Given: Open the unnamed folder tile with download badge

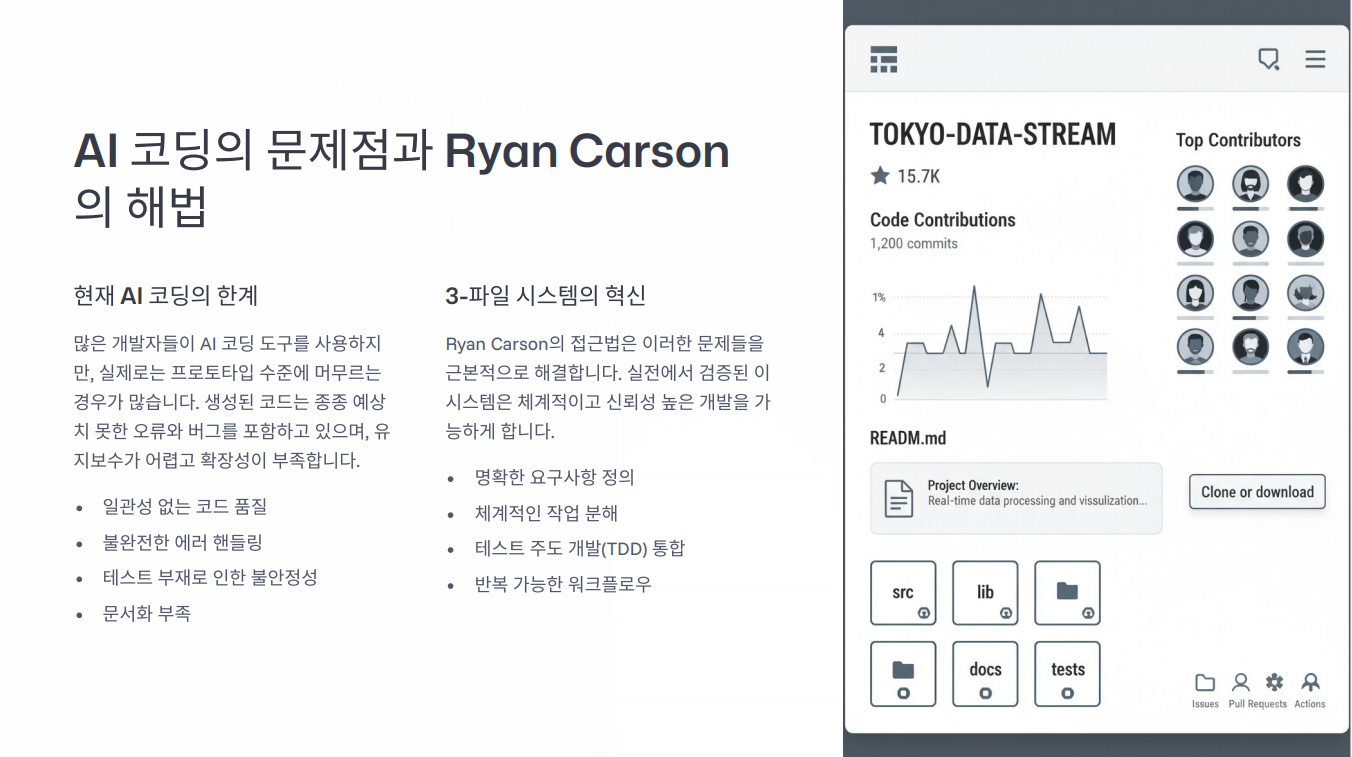Looking at the screenshot, I should click(x=1067, y=593).
